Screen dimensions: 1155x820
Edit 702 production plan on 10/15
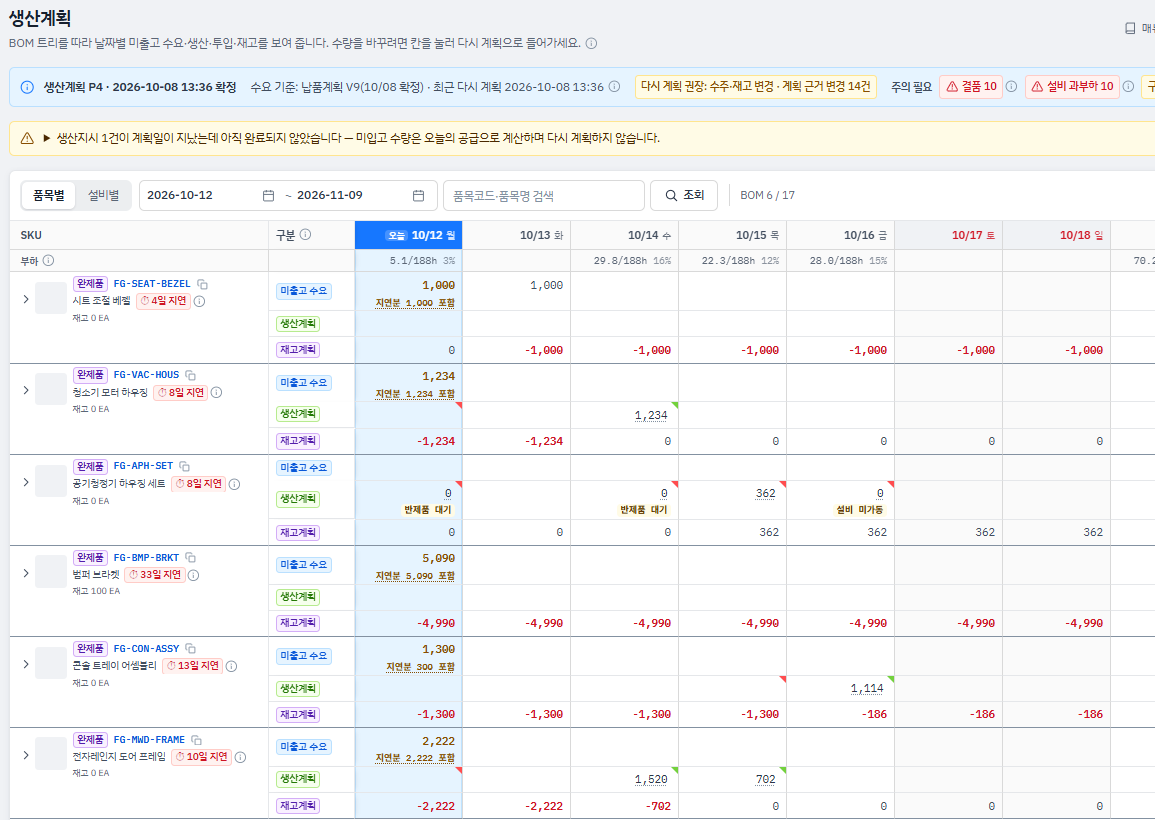coord(766,779)
